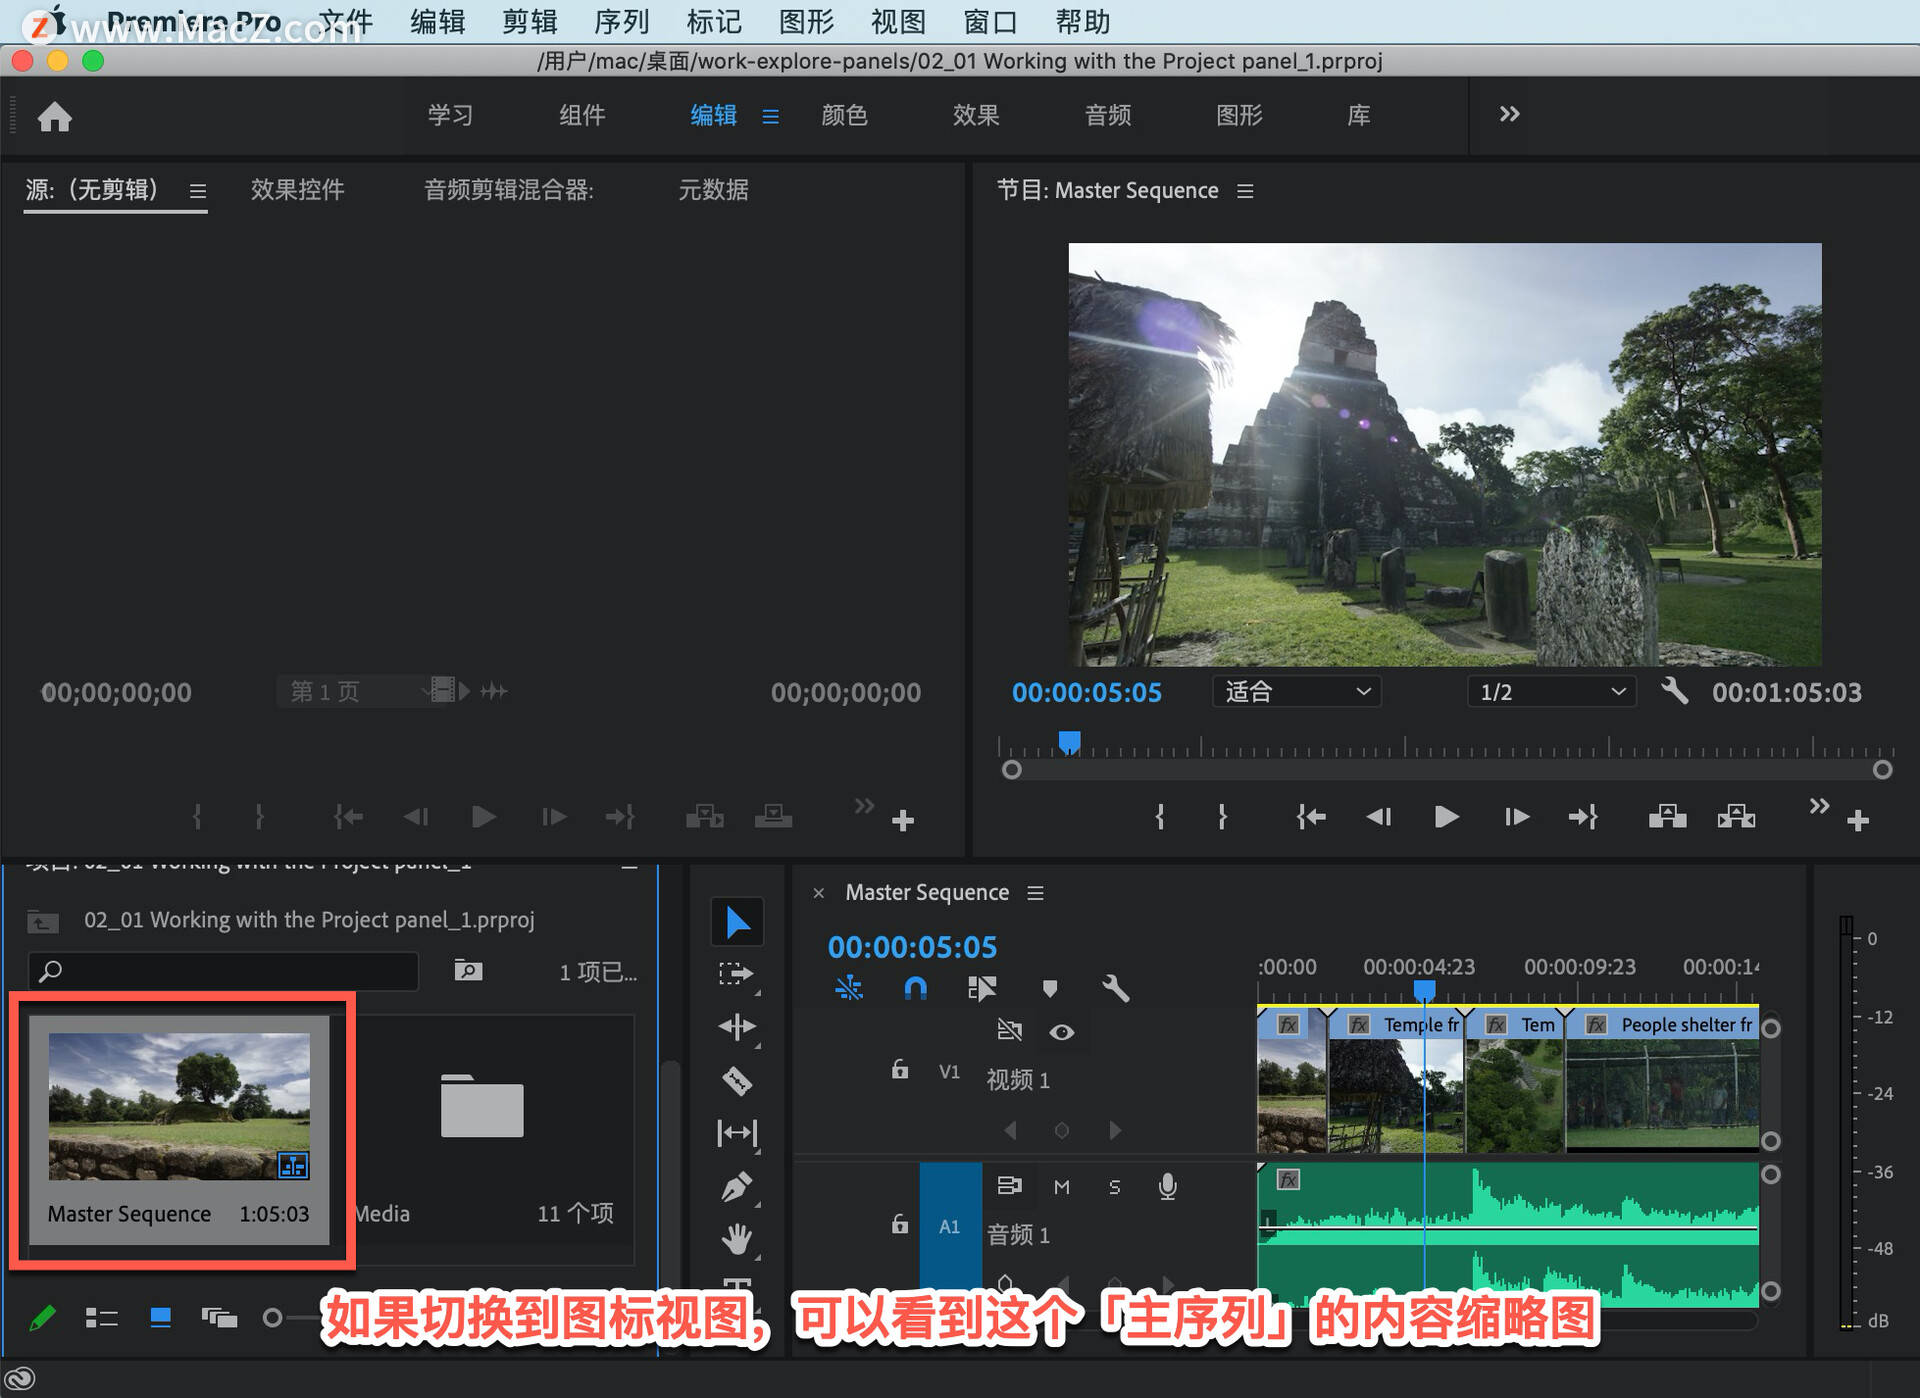The width and height of the screenshot is (1920, 1398).
Task: Mark Out point in Program Monitor
Action: 1222,817
